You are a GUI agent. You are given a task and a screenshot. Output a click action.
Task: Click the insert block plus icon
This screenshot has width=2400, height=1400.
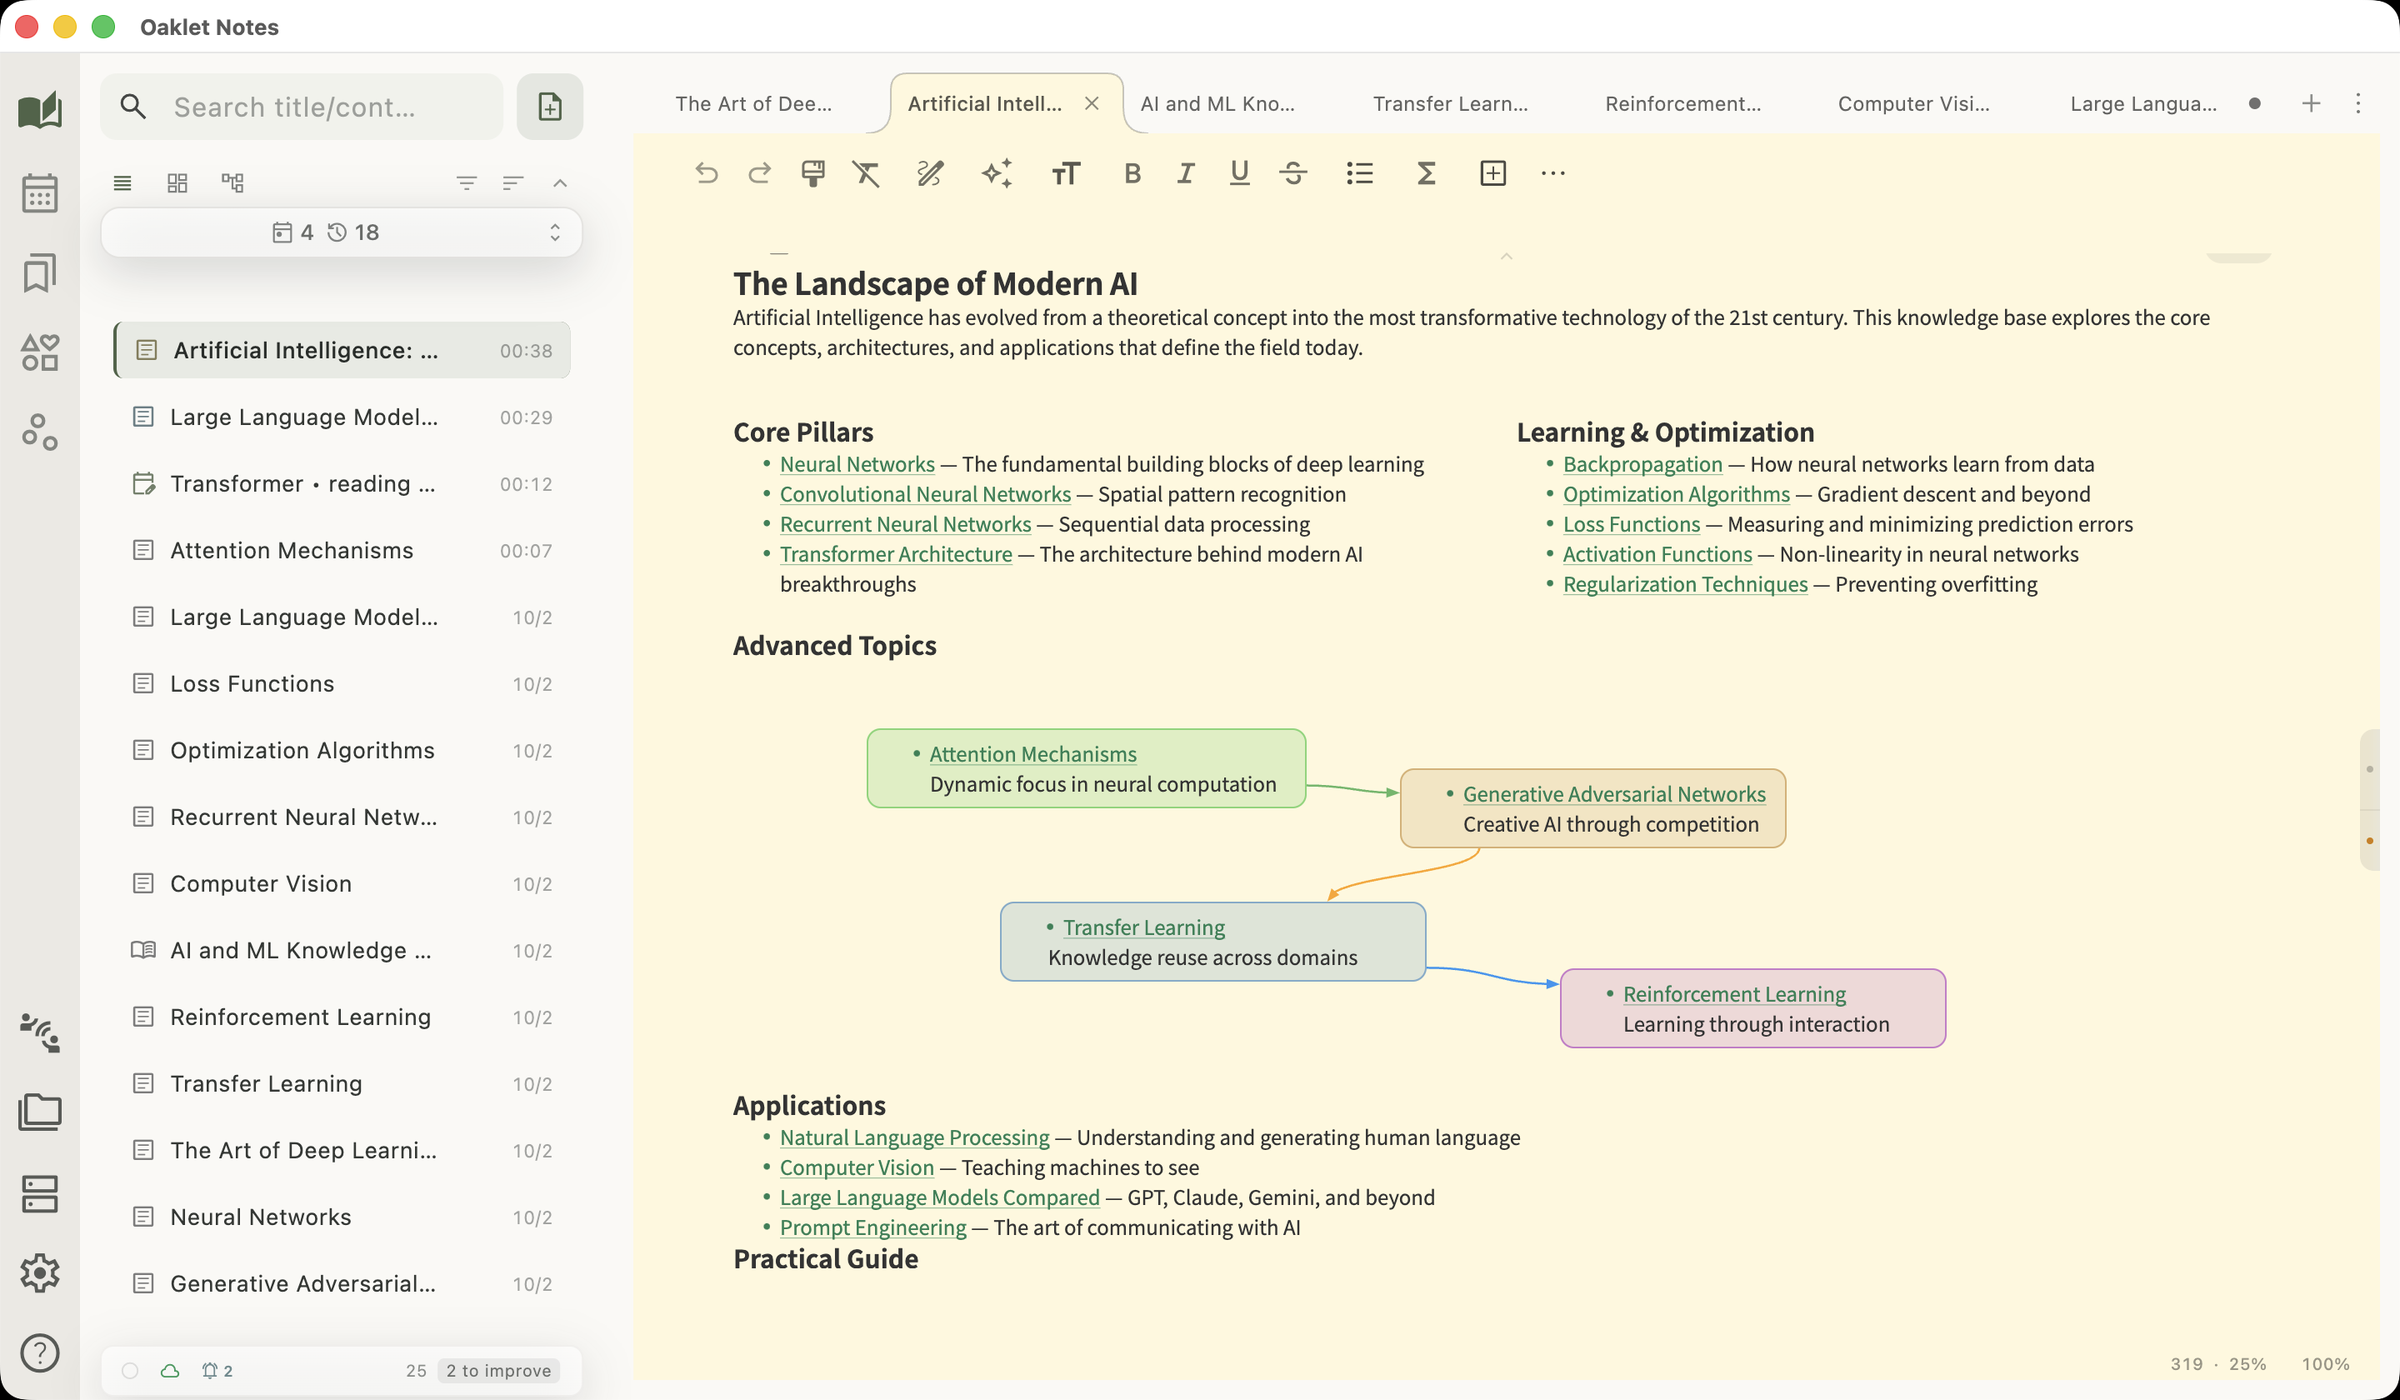tap(1492, 173)
